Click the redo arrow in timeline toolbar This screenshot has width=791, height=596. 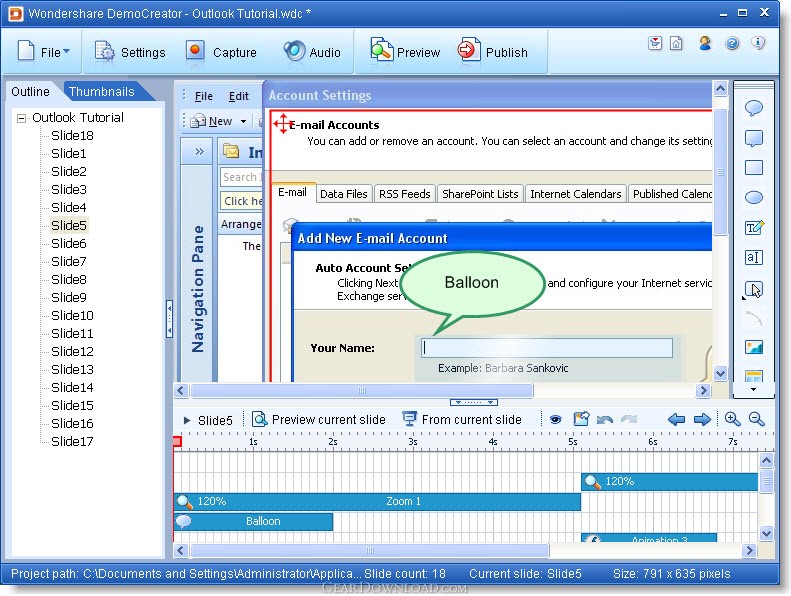click(629, 419)
